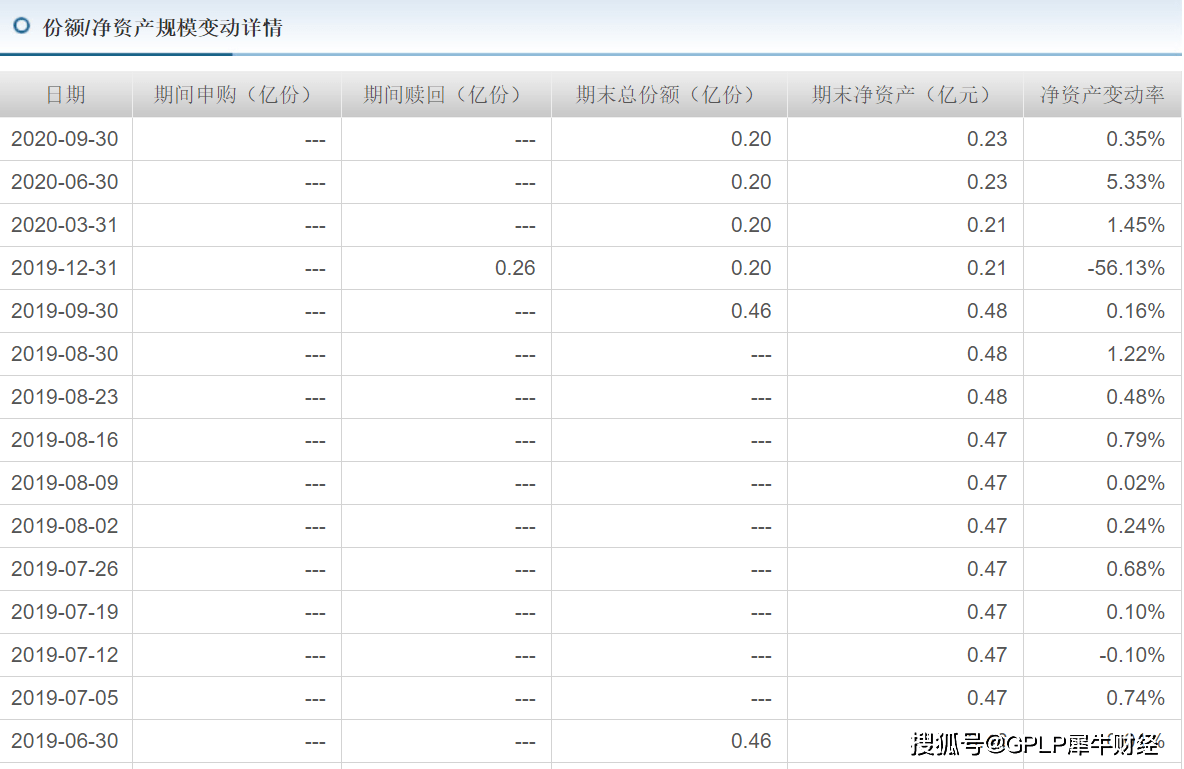Select the 1.45% change rate
1184x769 pixels.
(x=1136, y=225)
